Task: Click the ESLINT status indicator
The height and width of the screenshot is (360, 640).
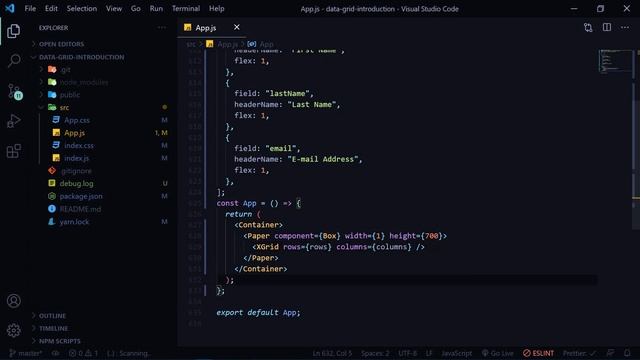Action: coord(538,353)
